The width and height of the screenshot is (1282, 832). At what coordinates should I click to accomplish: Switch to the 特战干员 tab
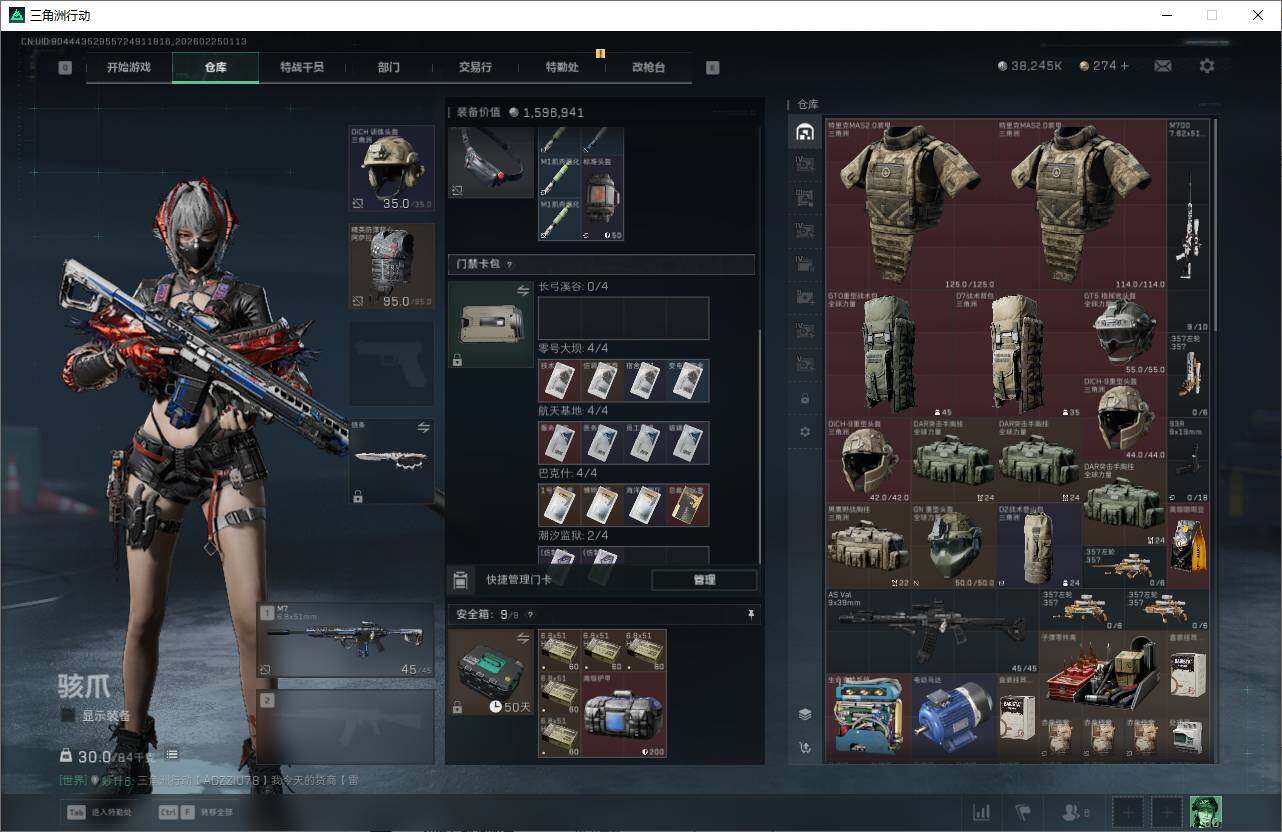coord(302,67)
